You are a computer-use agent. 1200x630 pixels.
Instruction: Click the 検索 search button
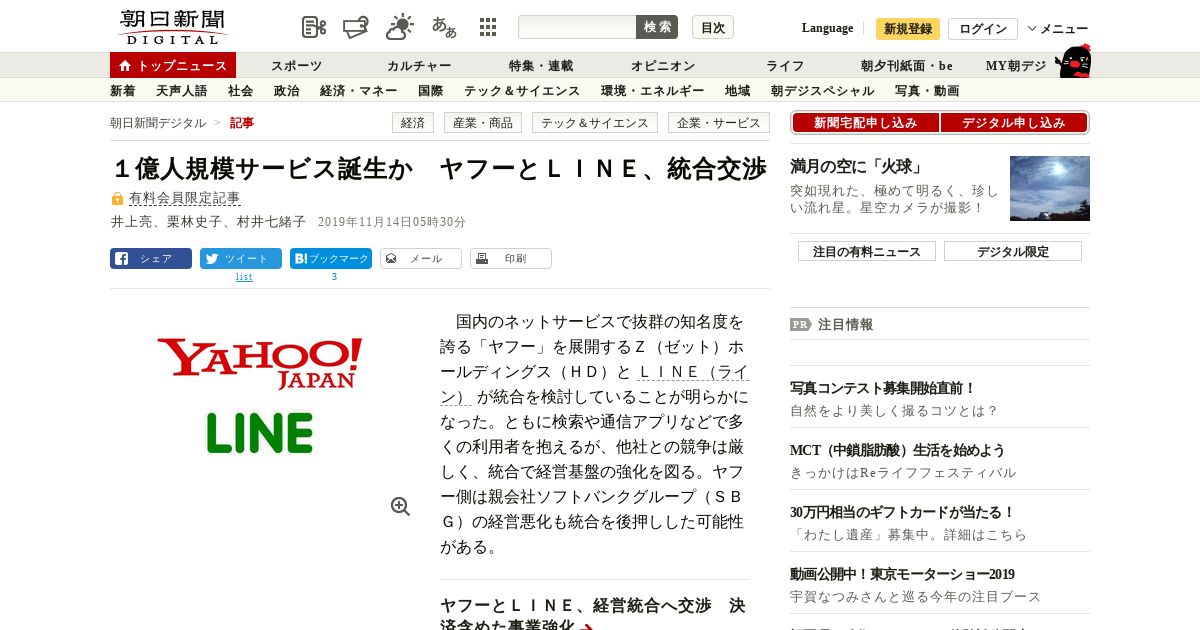click(x=657, y=27)
